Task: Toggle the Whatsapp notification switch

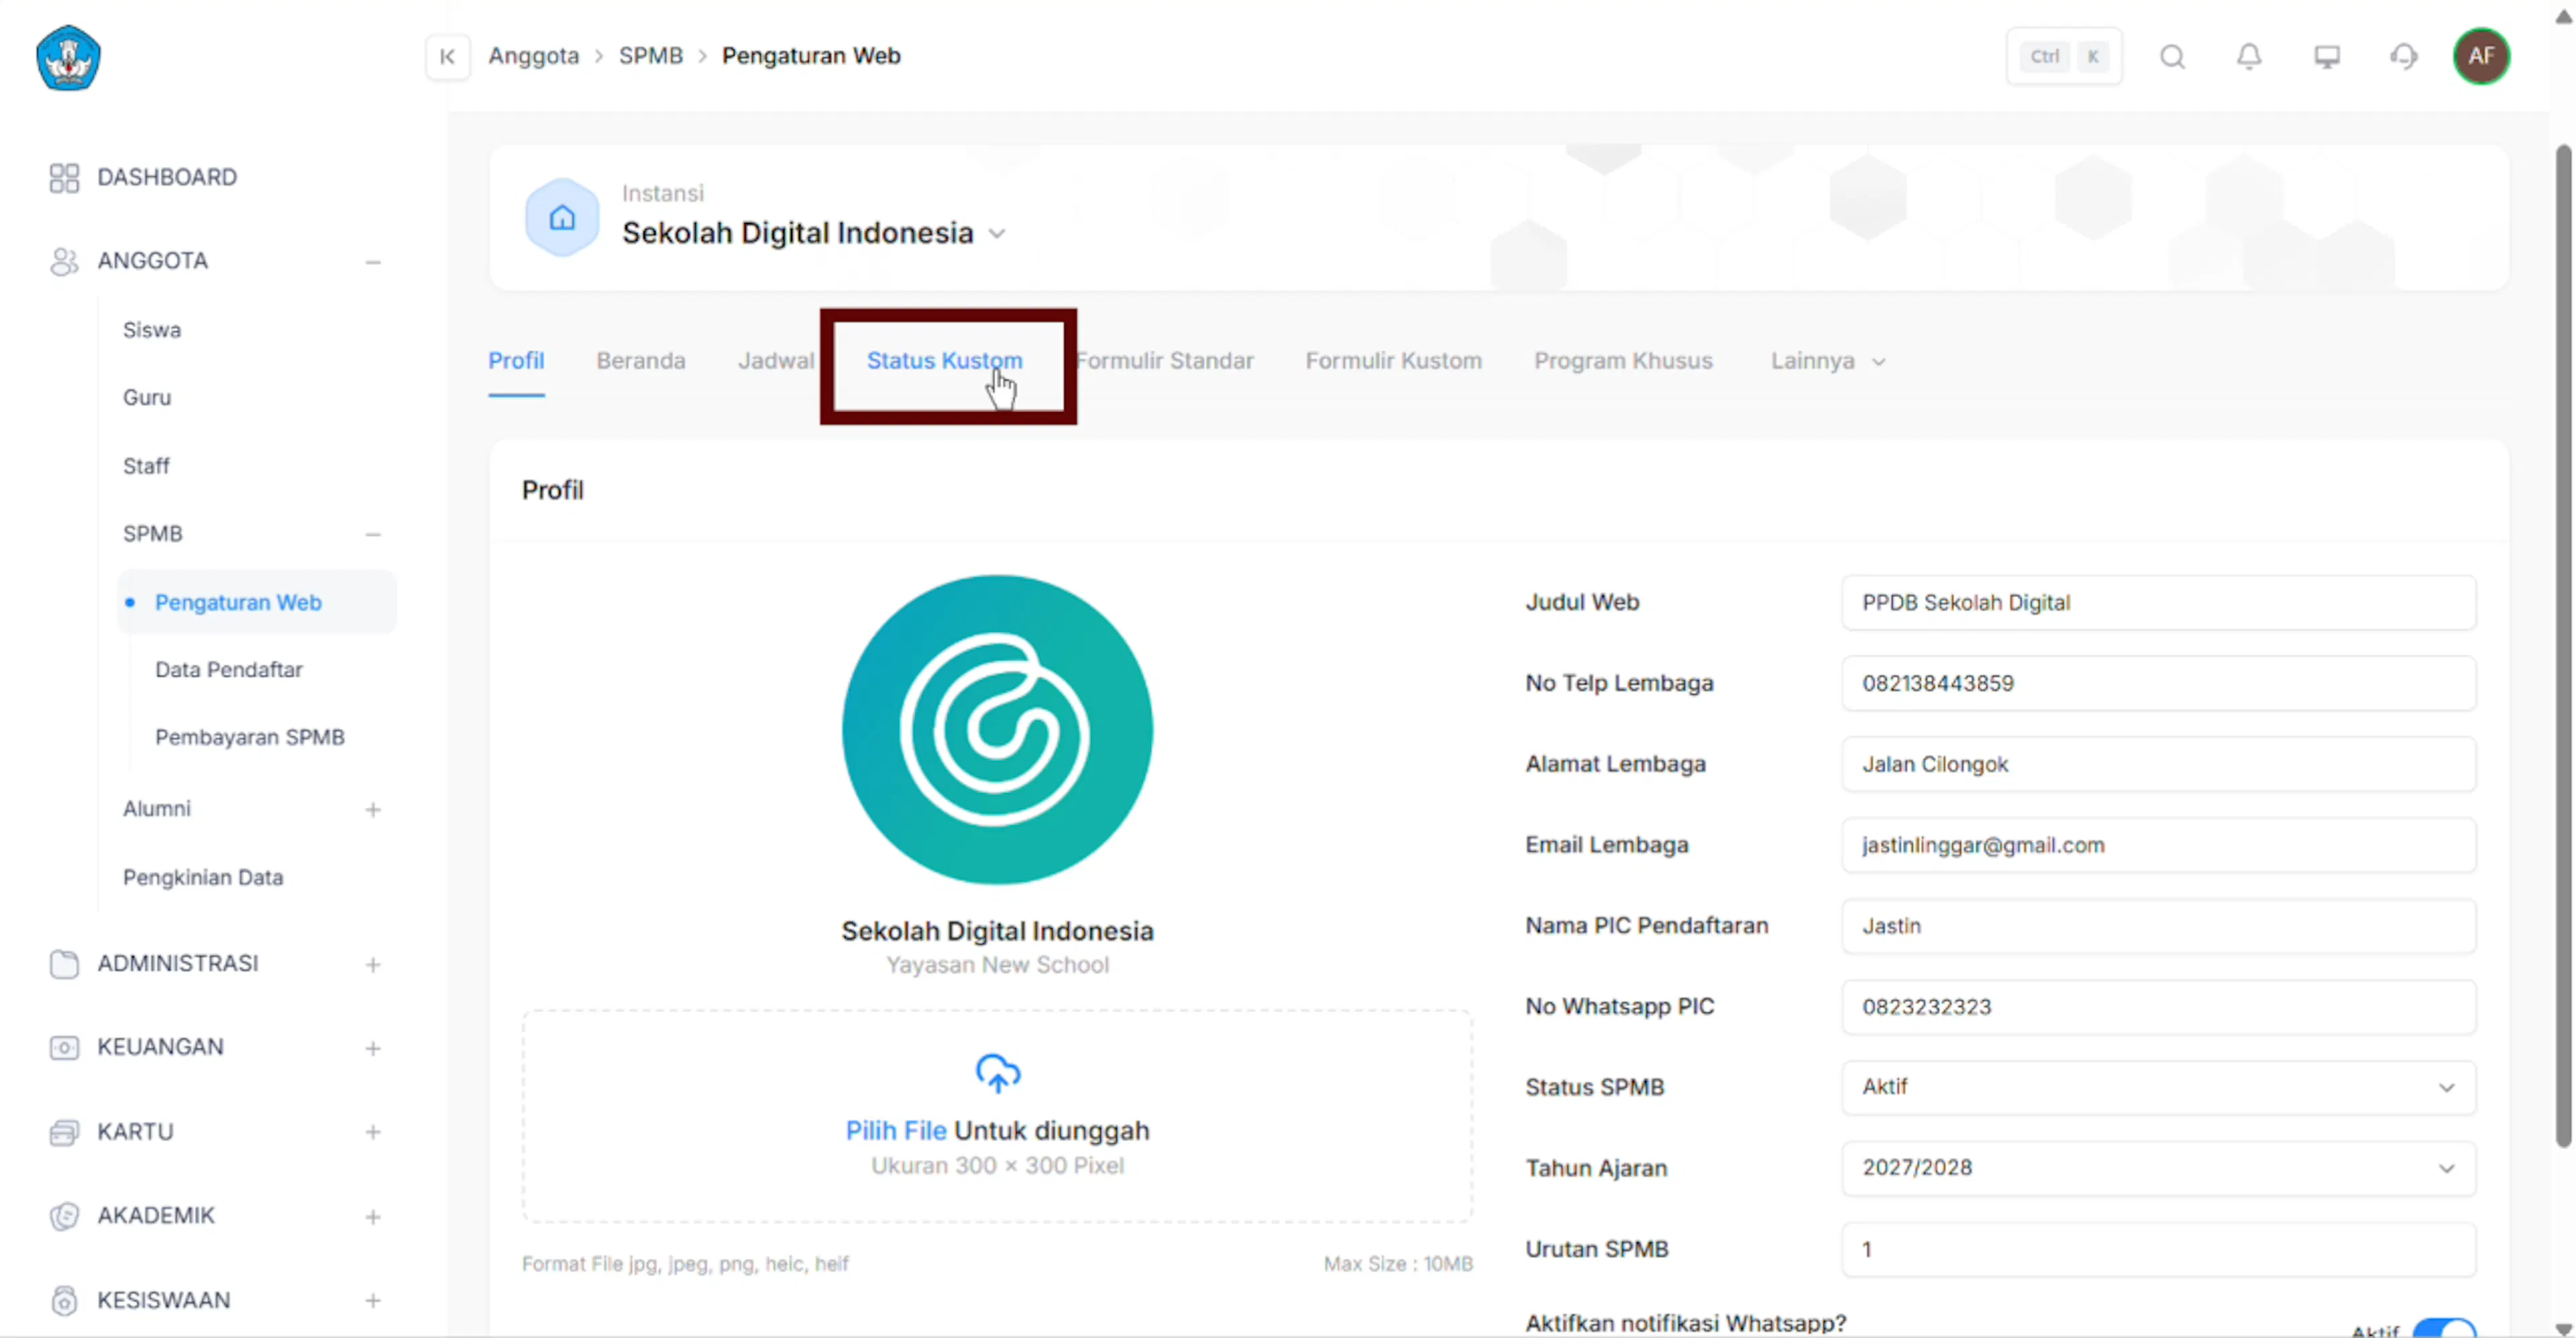Action: click(2444, 1328)
